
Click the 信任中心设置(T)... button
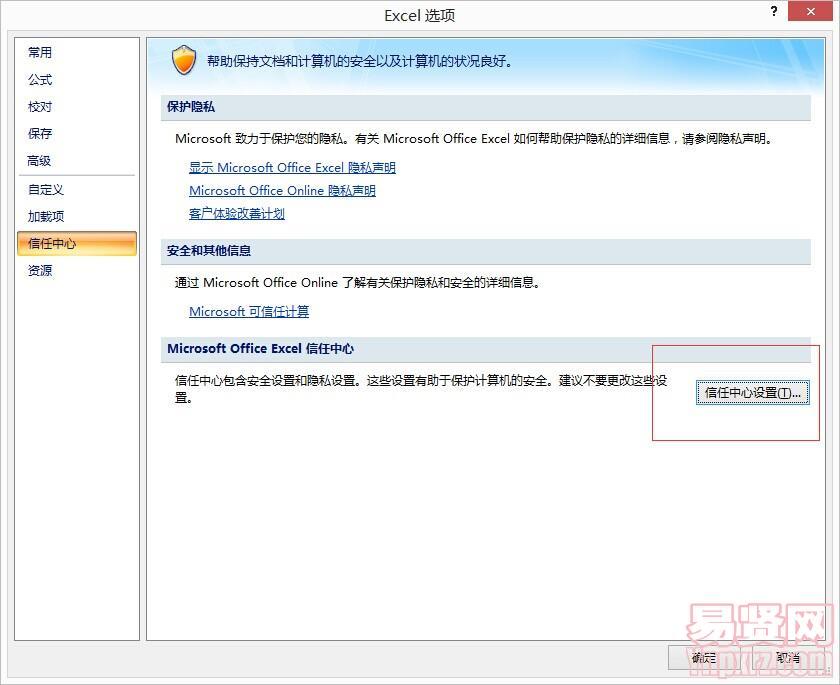click(753, 393)
